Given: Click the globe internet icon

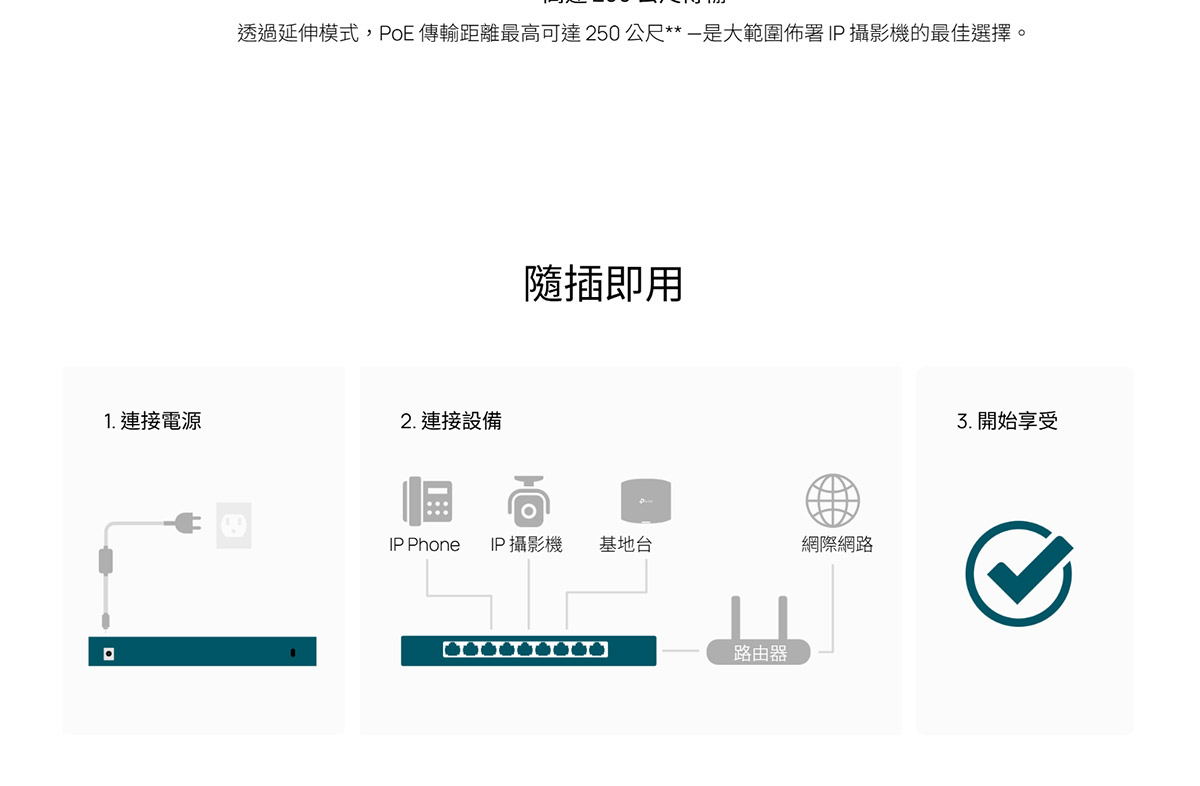Looking at the screenshot, I should 833,500.
